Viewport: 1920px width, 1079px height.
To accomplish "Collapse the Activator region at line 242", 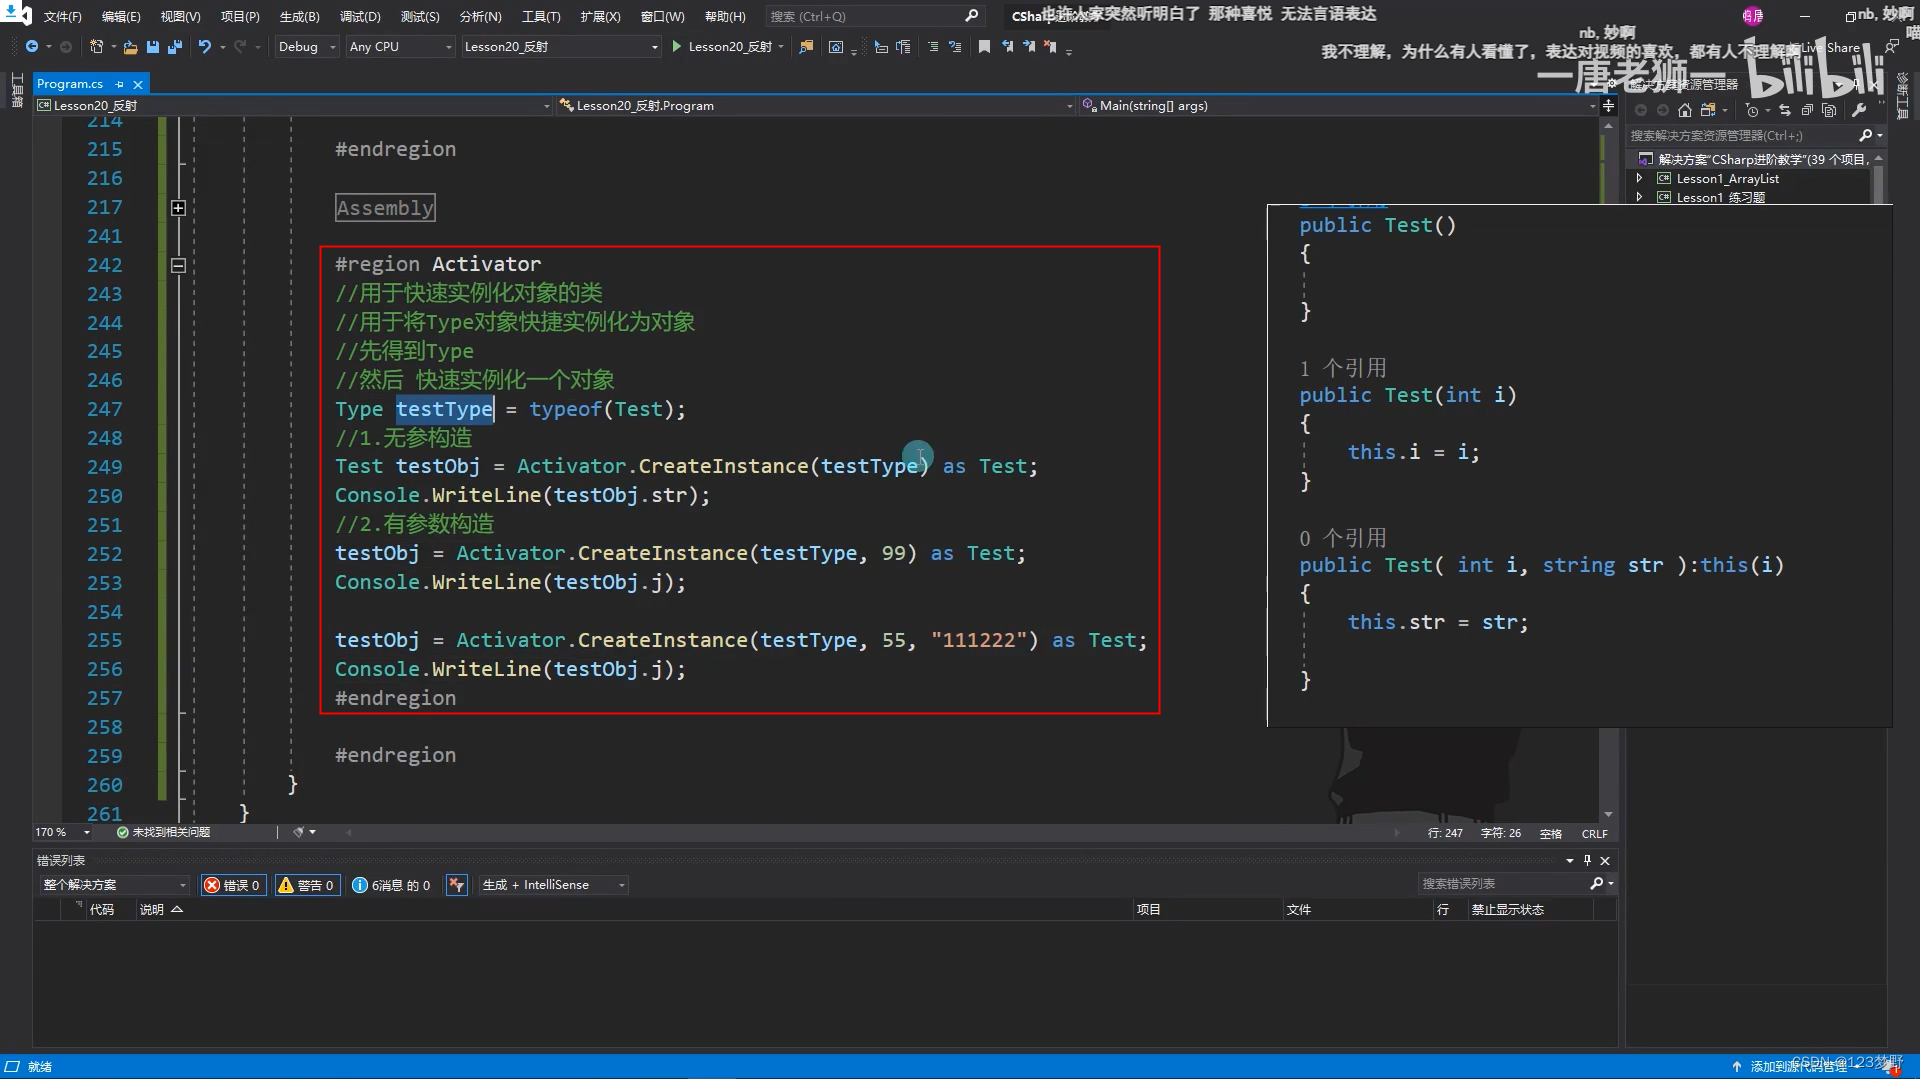I will [x=178, y=265].
